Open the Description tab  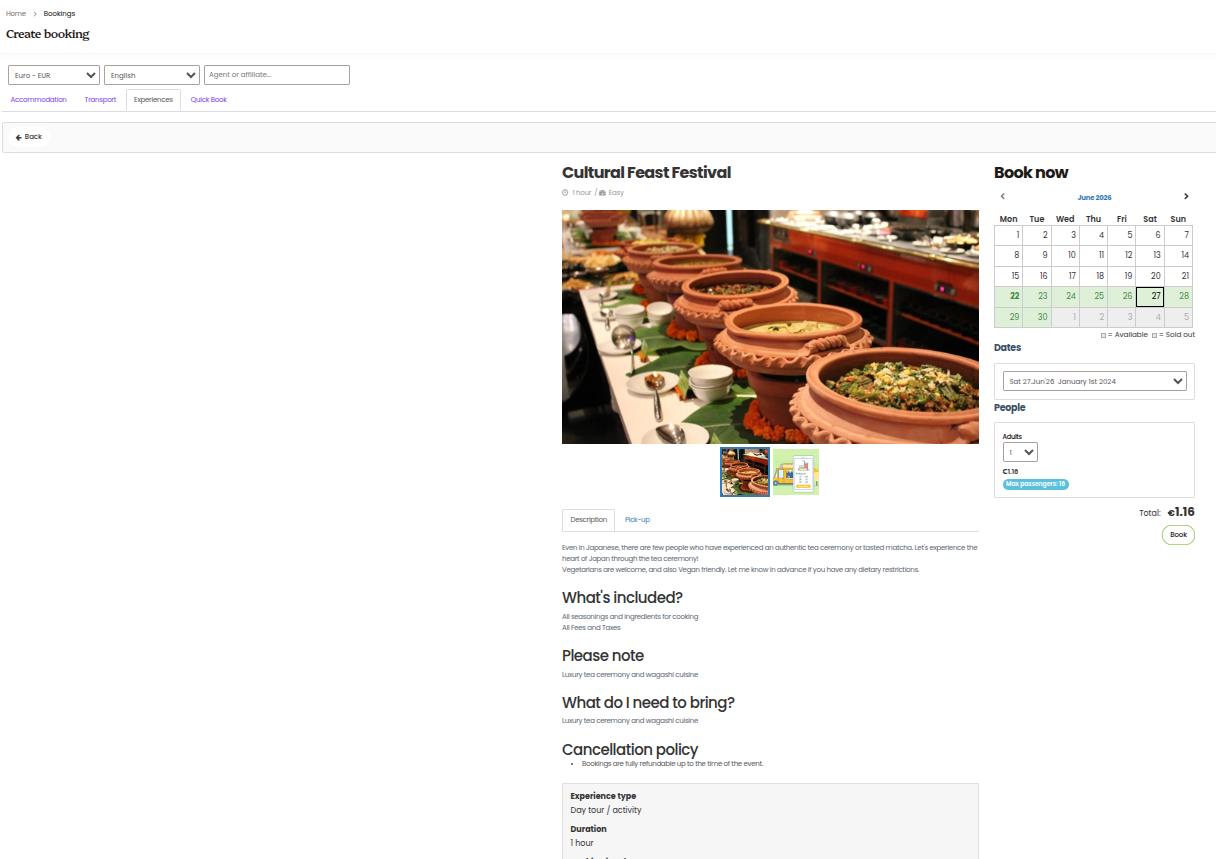[x=588, y=520]
